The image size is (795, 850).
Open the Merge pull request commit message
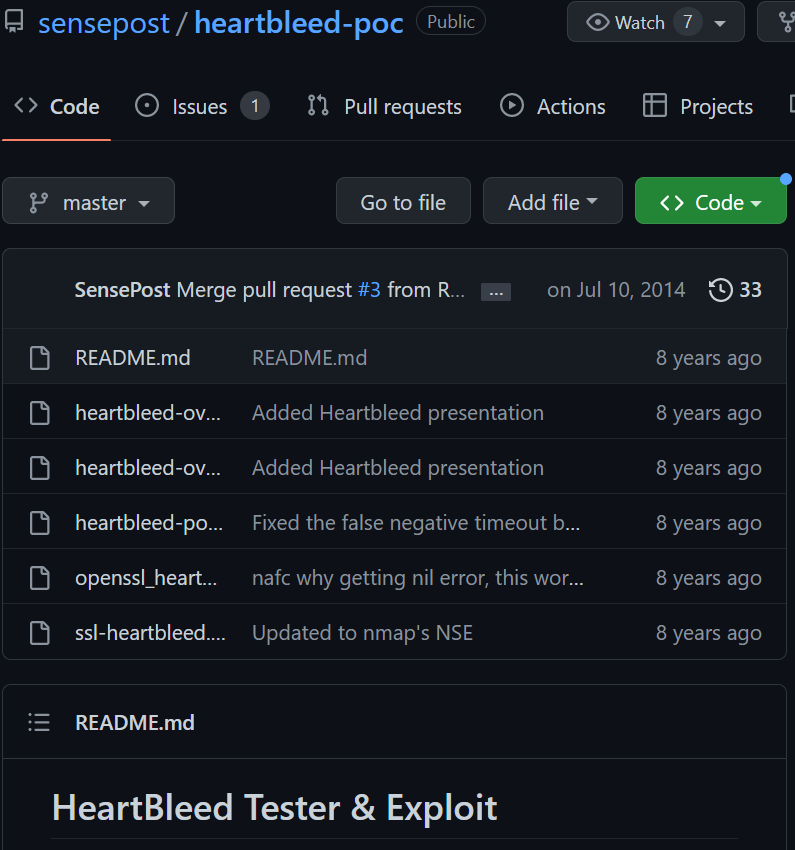[264, 290]
